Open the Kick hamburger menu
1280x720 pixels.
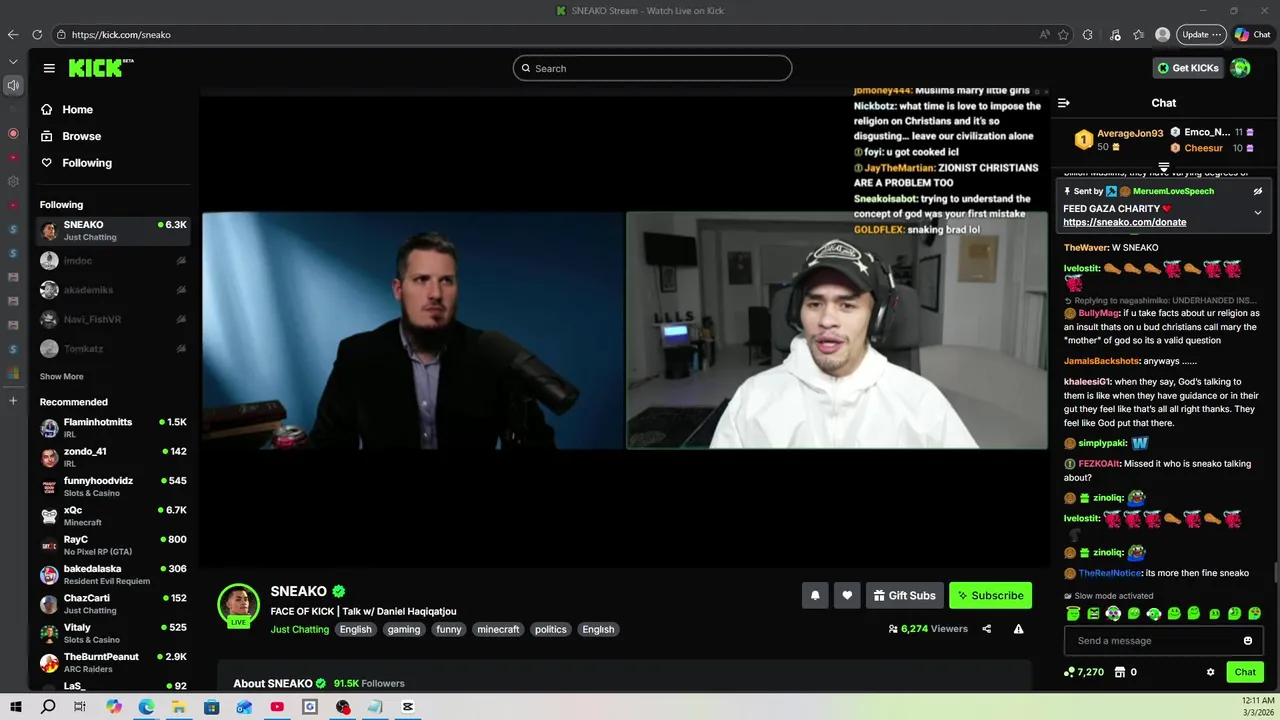[x=49, y=68]
